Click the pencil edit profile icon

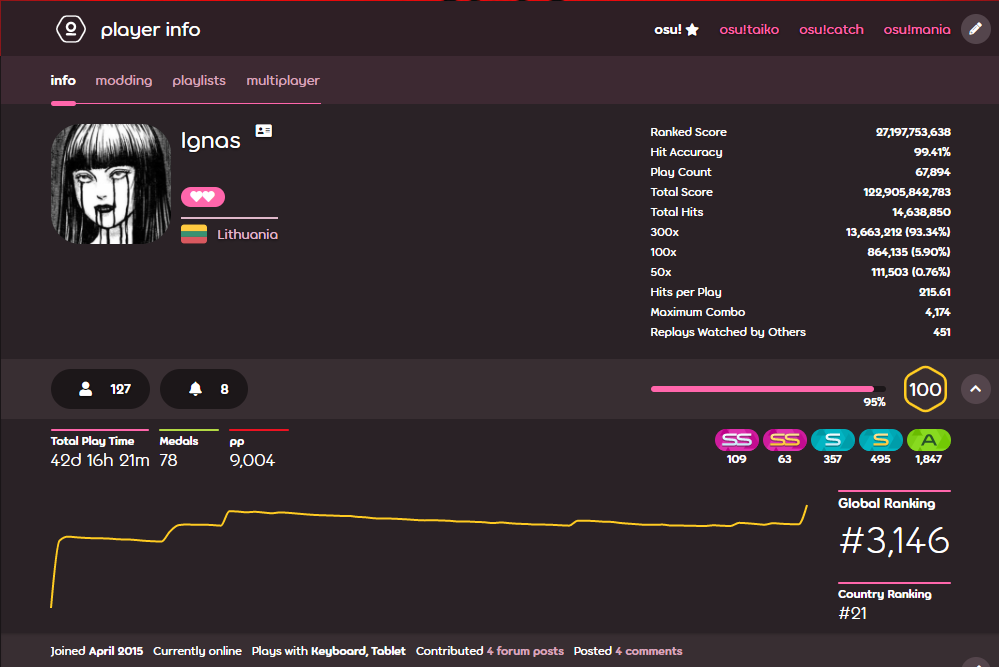pos(975,29)
